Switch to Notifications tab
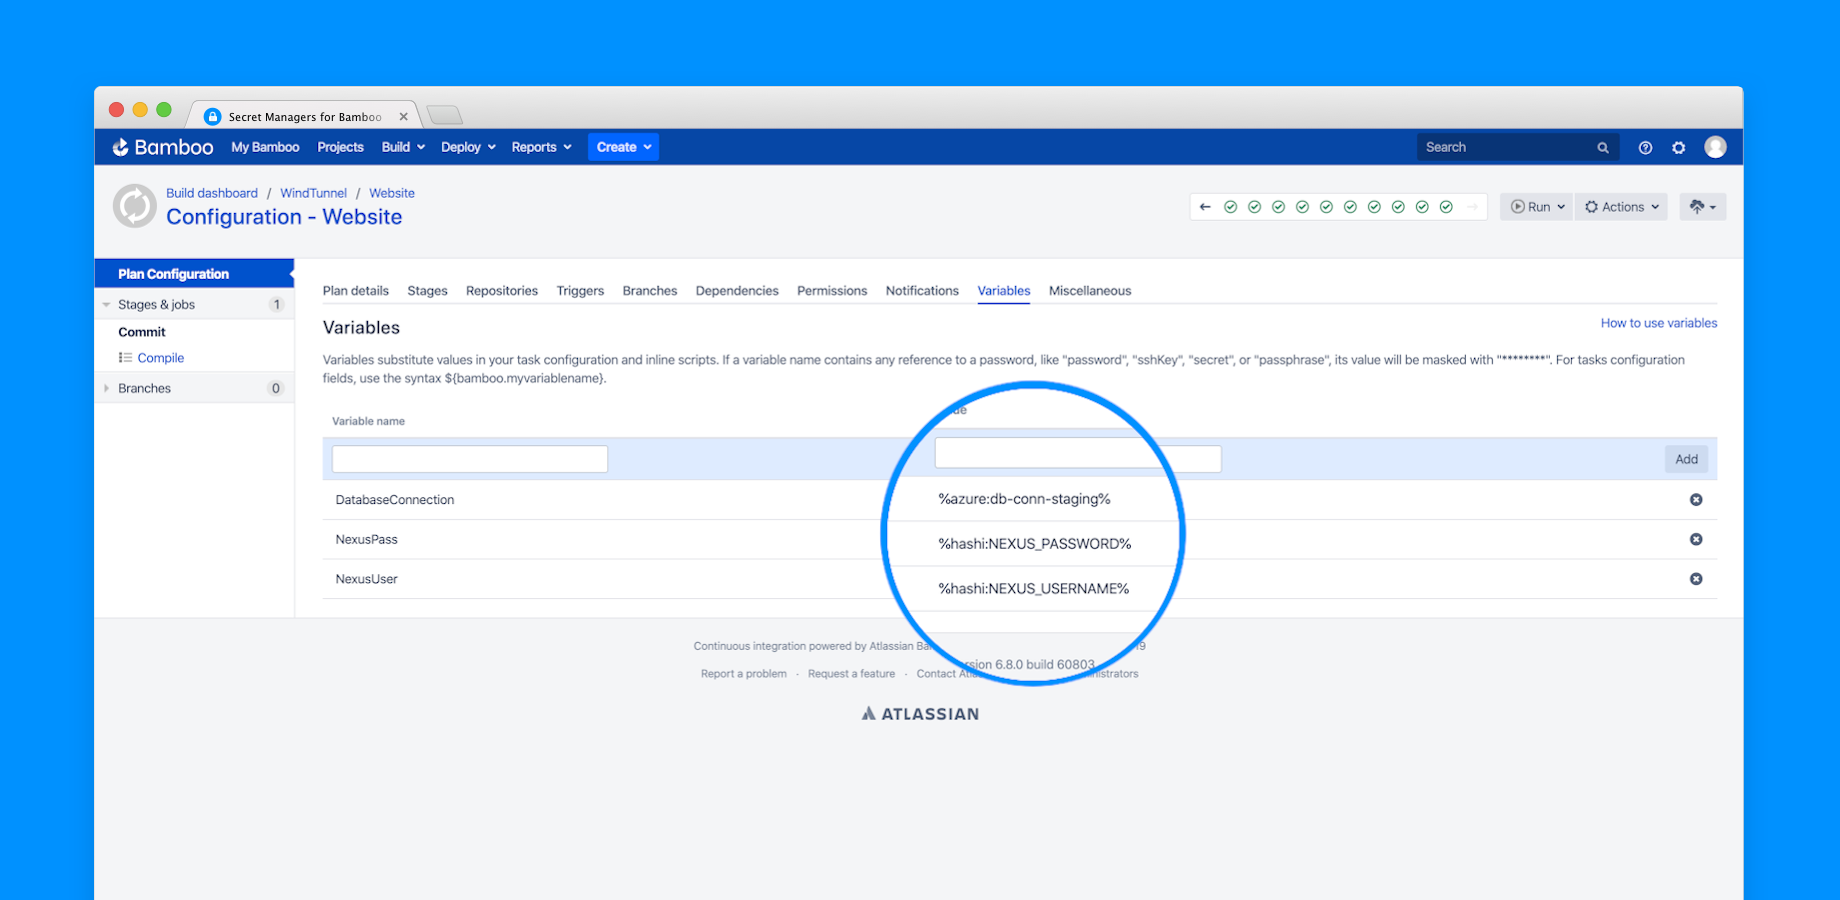1840x900 pixels. [x=922, y=291]
